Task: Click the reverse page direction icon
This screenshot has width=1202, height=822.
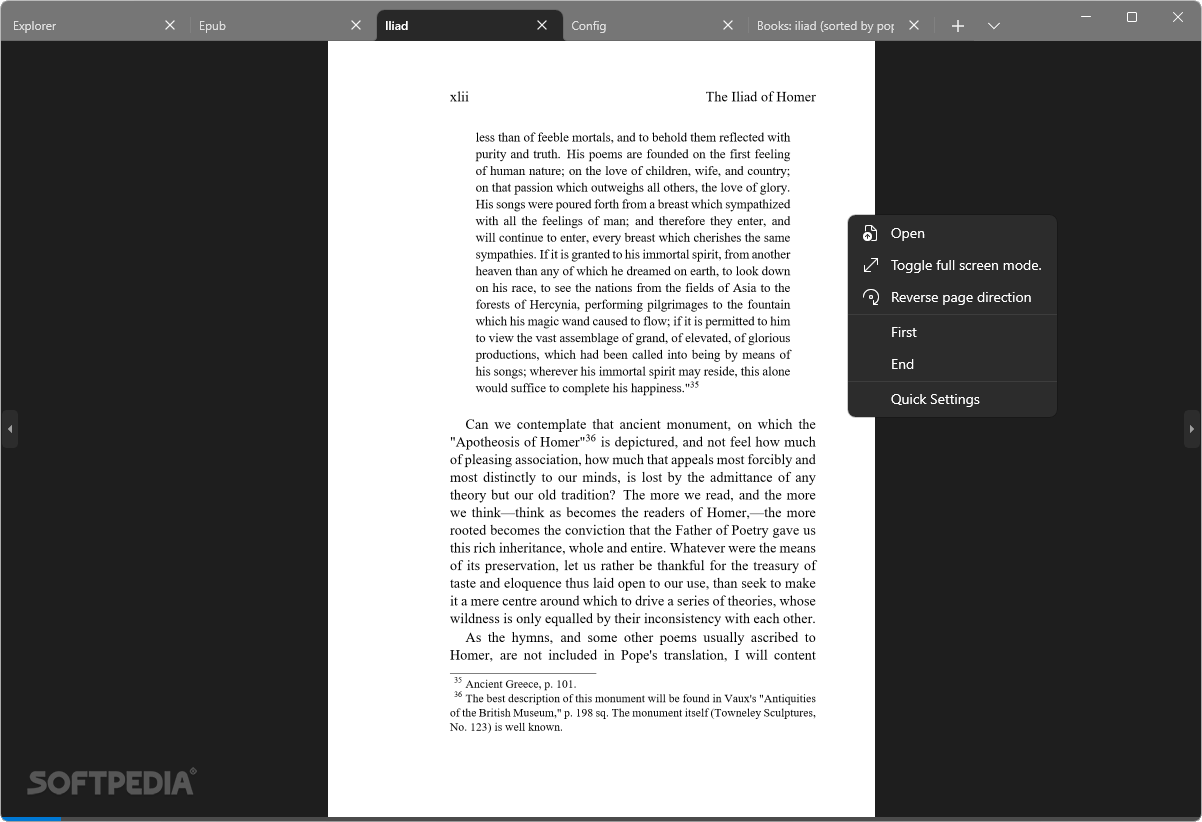Action: (870, 297)
